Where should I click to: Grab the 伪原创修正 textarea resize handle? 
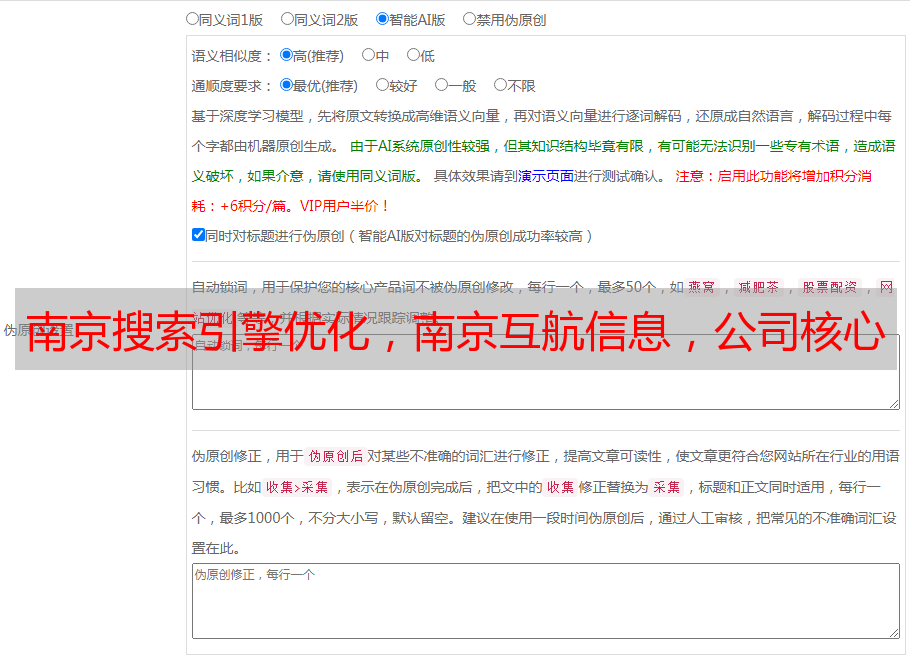(x=894, y=633)
